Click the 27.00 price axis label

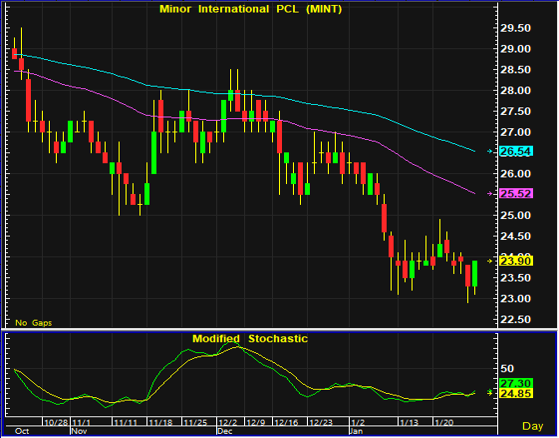coord(516,132)
